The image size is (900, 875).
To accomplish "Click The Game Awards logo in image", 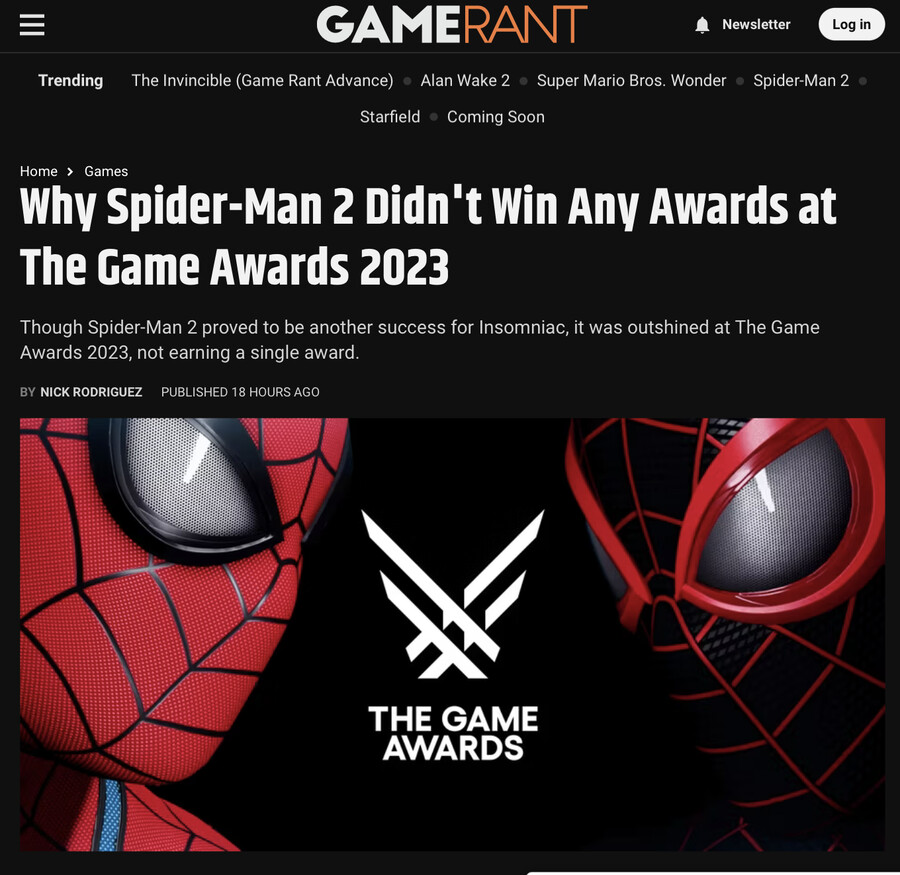I will [453, 635].
